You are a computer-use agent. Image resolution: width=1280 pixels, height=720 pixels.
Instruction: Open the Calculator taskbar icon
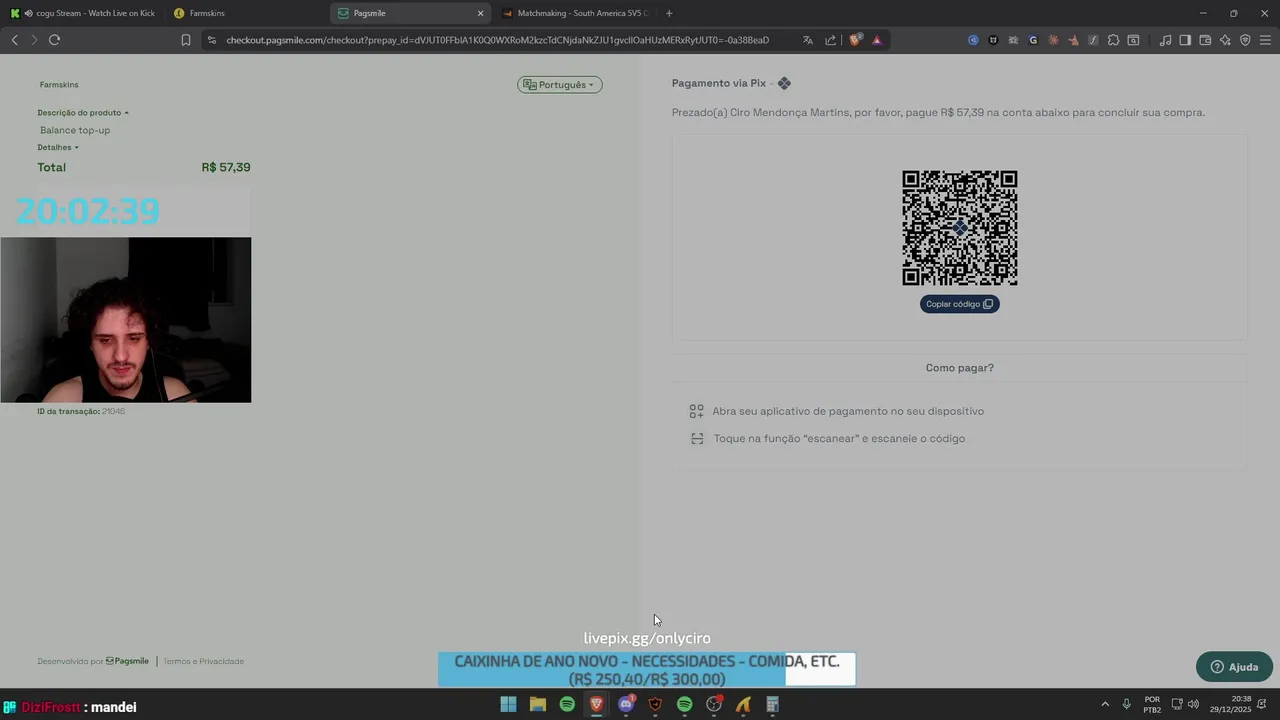(772, 705)
